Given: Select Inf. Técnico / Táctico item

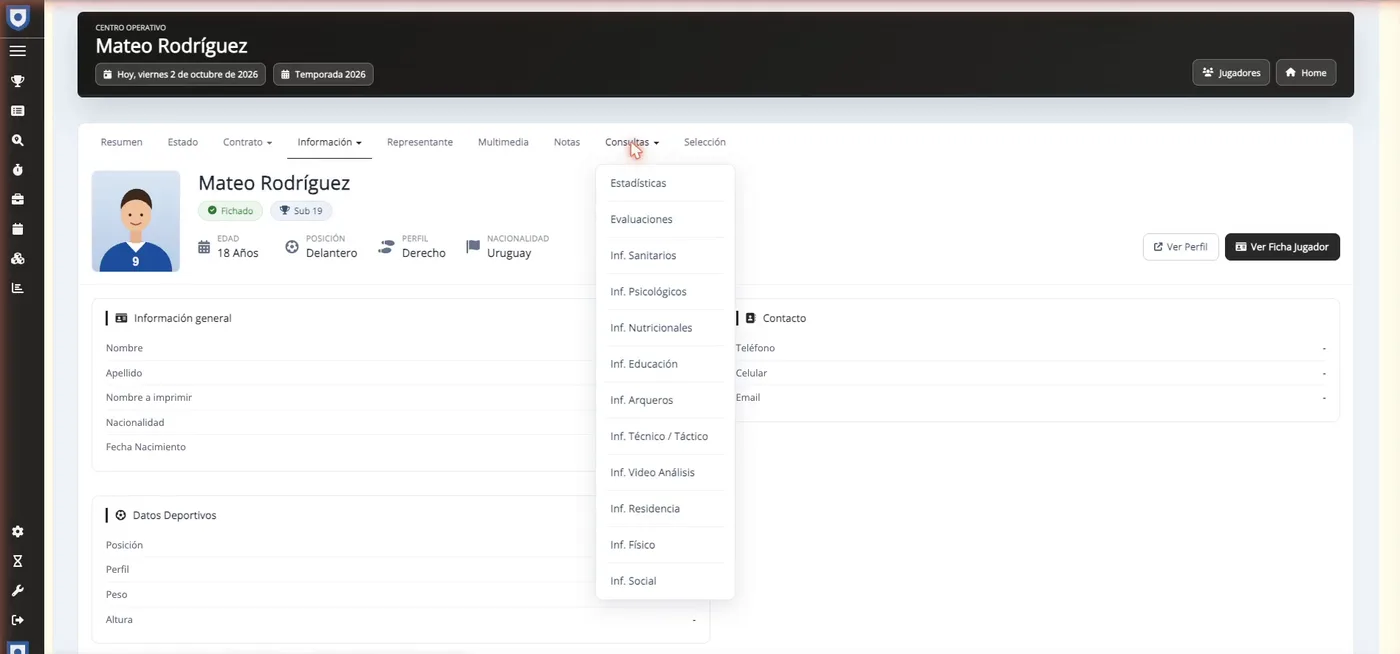Looking at the screenshot, I should 665,436.
